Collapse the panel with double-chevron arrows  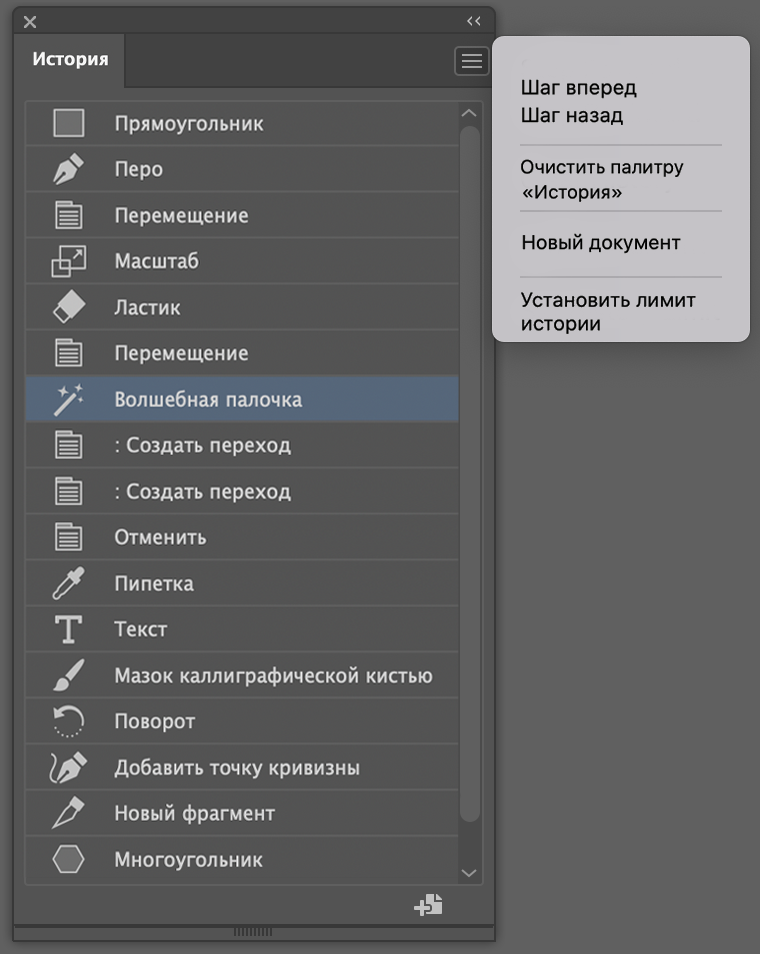pyautogui.click(x=474, y=21)
